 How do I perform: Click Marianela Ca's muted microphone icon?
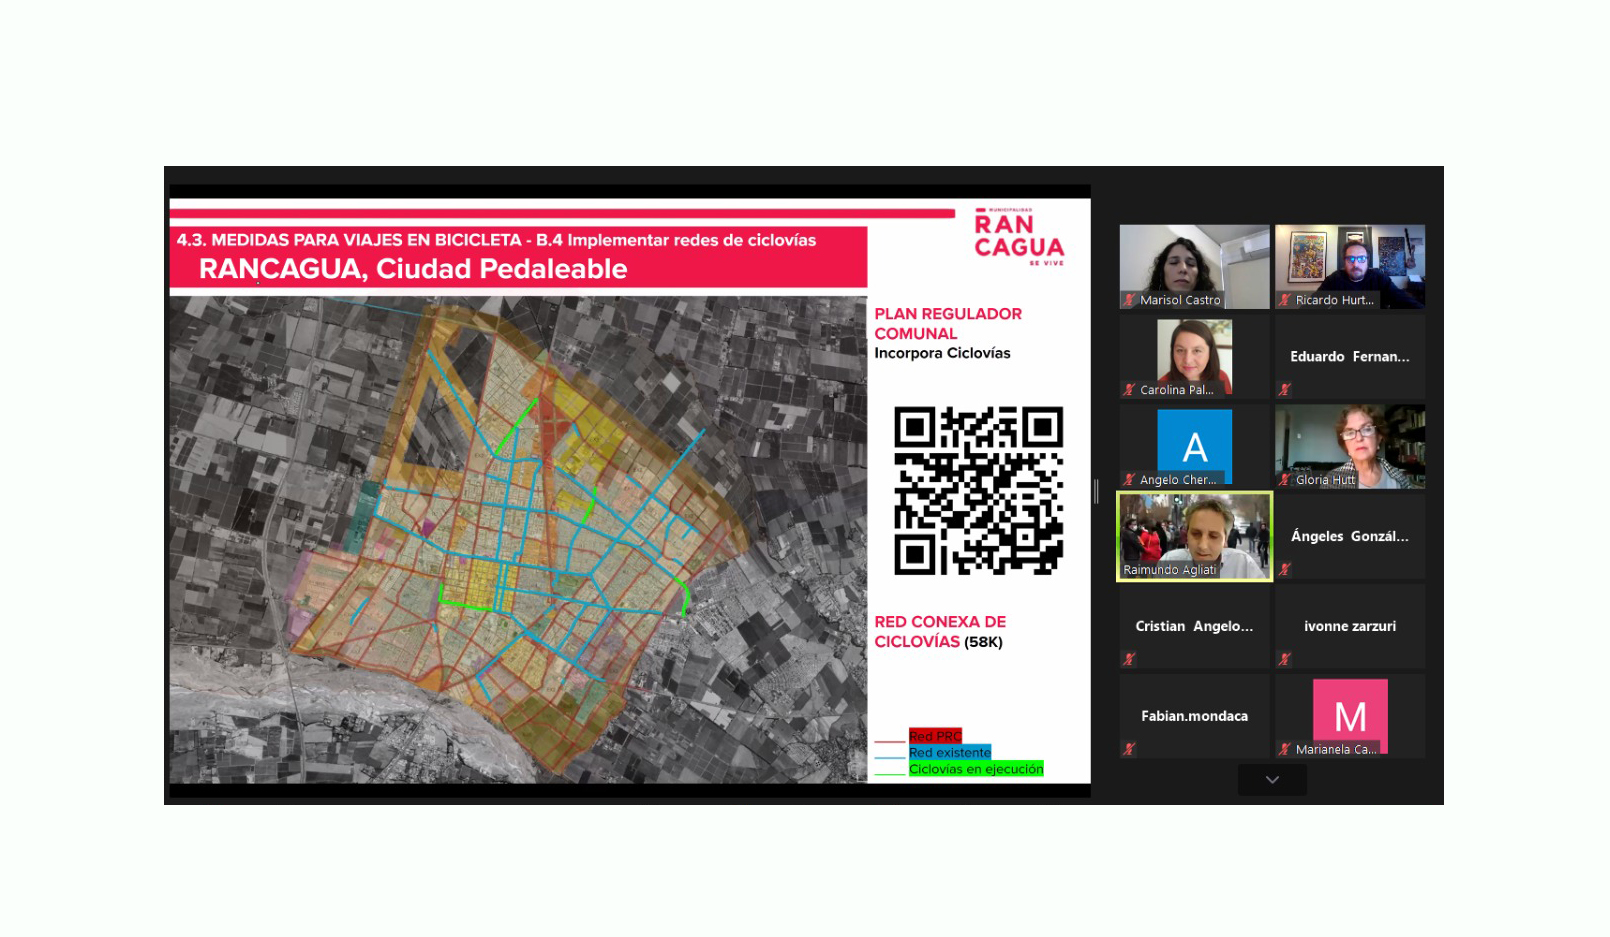pos(1285,749)
